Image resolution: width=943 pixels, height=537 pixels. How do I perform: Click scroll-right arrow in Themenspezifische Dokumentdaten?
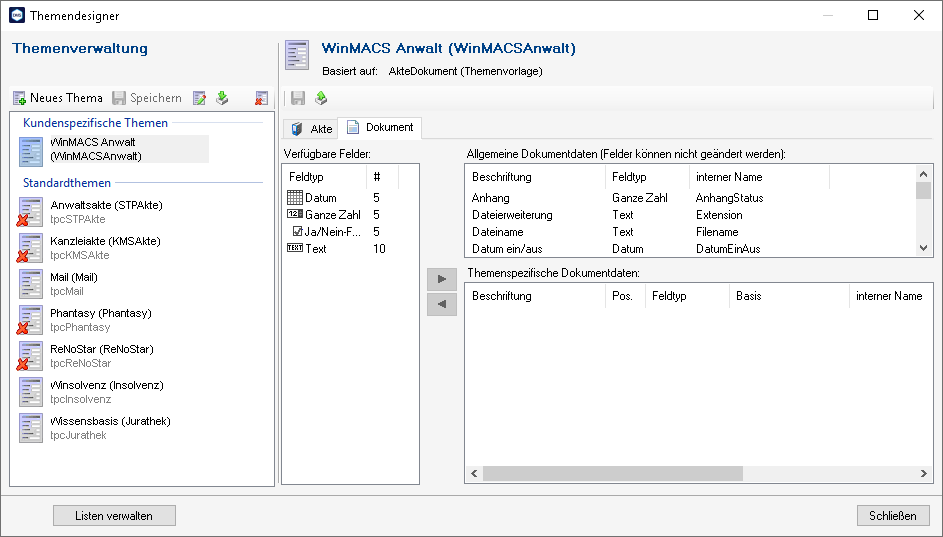point(924,474)
